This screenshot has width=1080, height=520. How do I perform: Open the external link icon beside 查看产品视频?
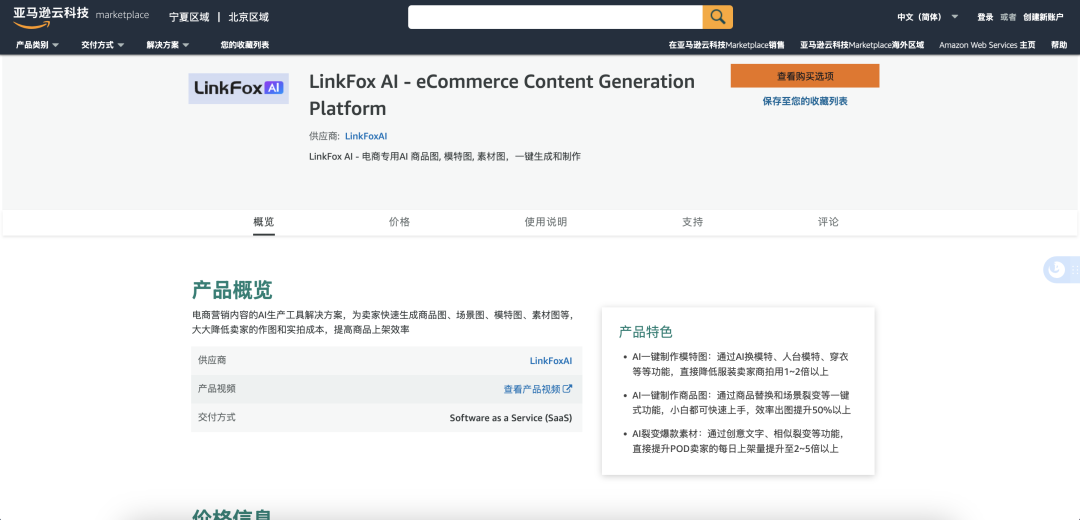568,388
